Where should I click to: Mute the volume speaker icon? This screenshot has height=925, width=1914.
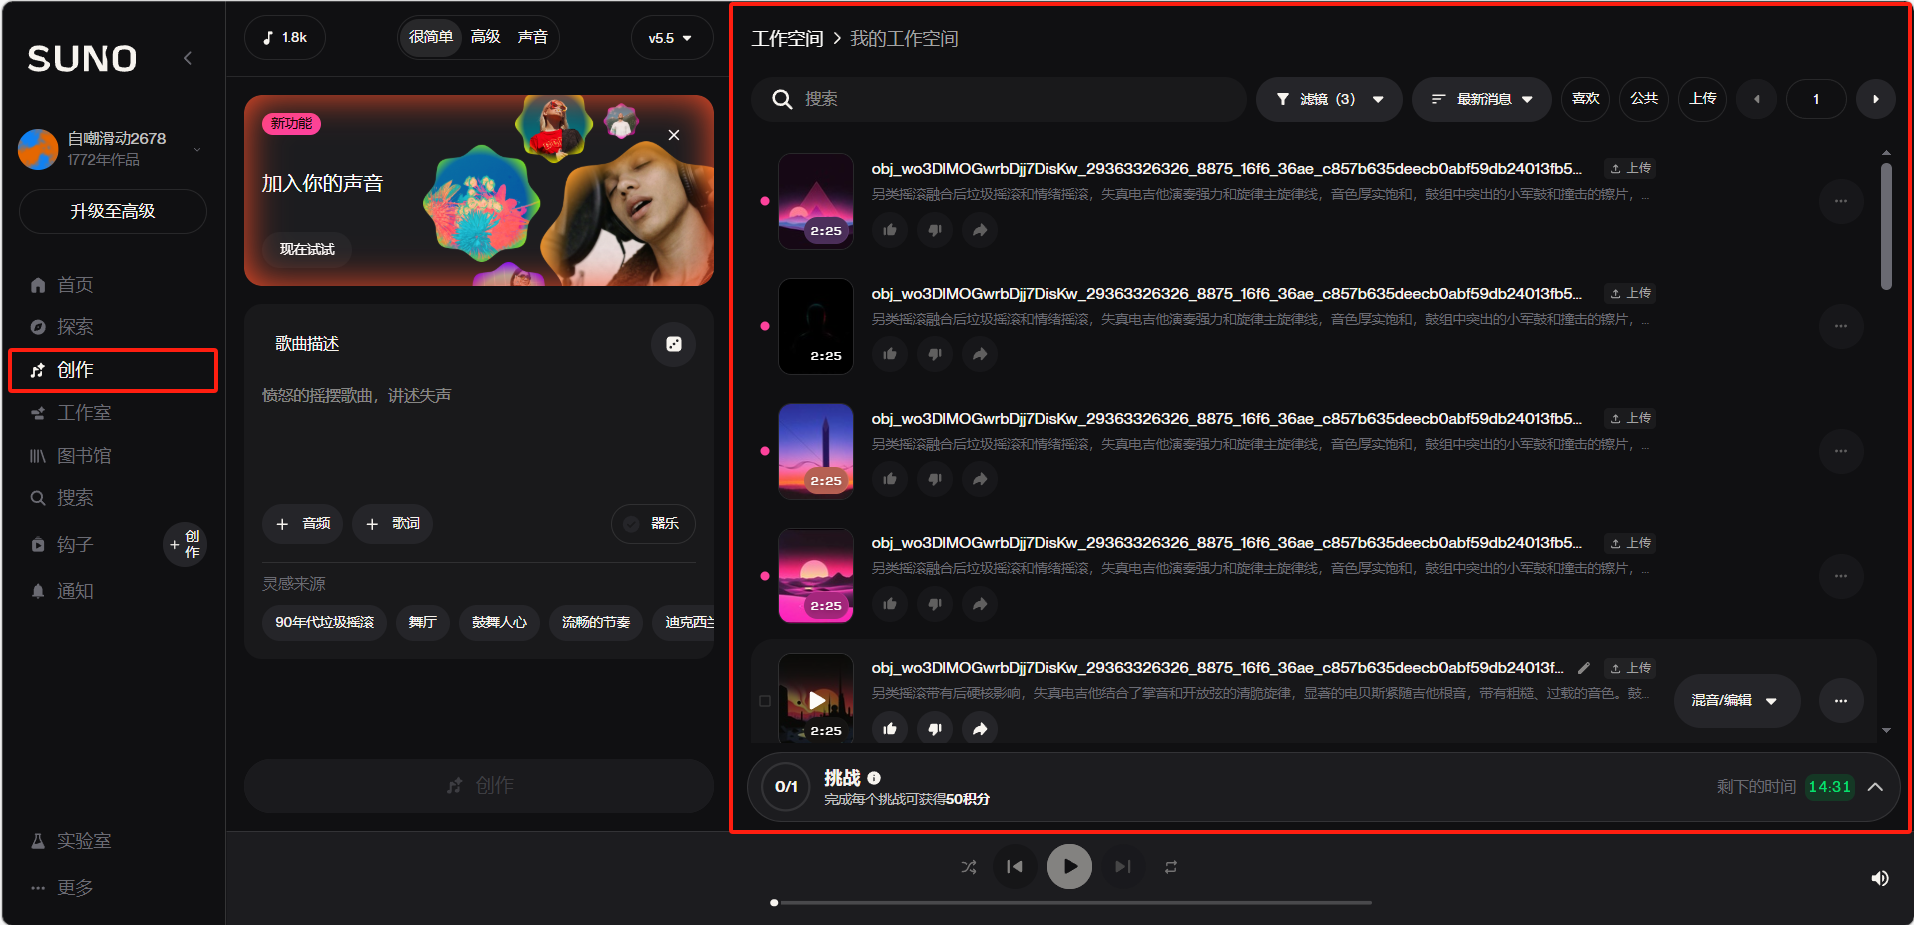pos(1879,878)
